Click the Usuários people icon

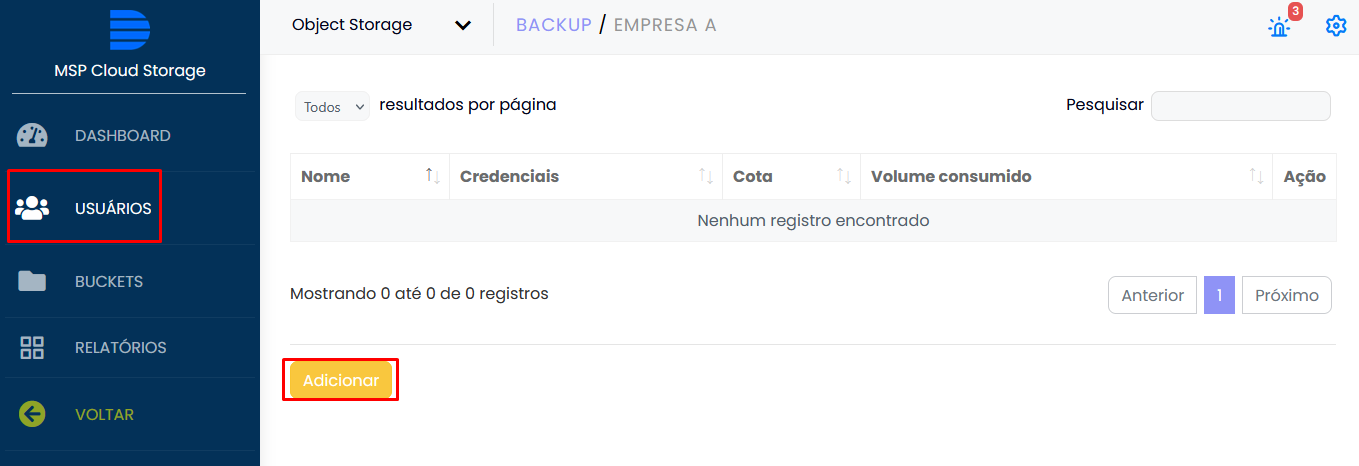point(32,208)
